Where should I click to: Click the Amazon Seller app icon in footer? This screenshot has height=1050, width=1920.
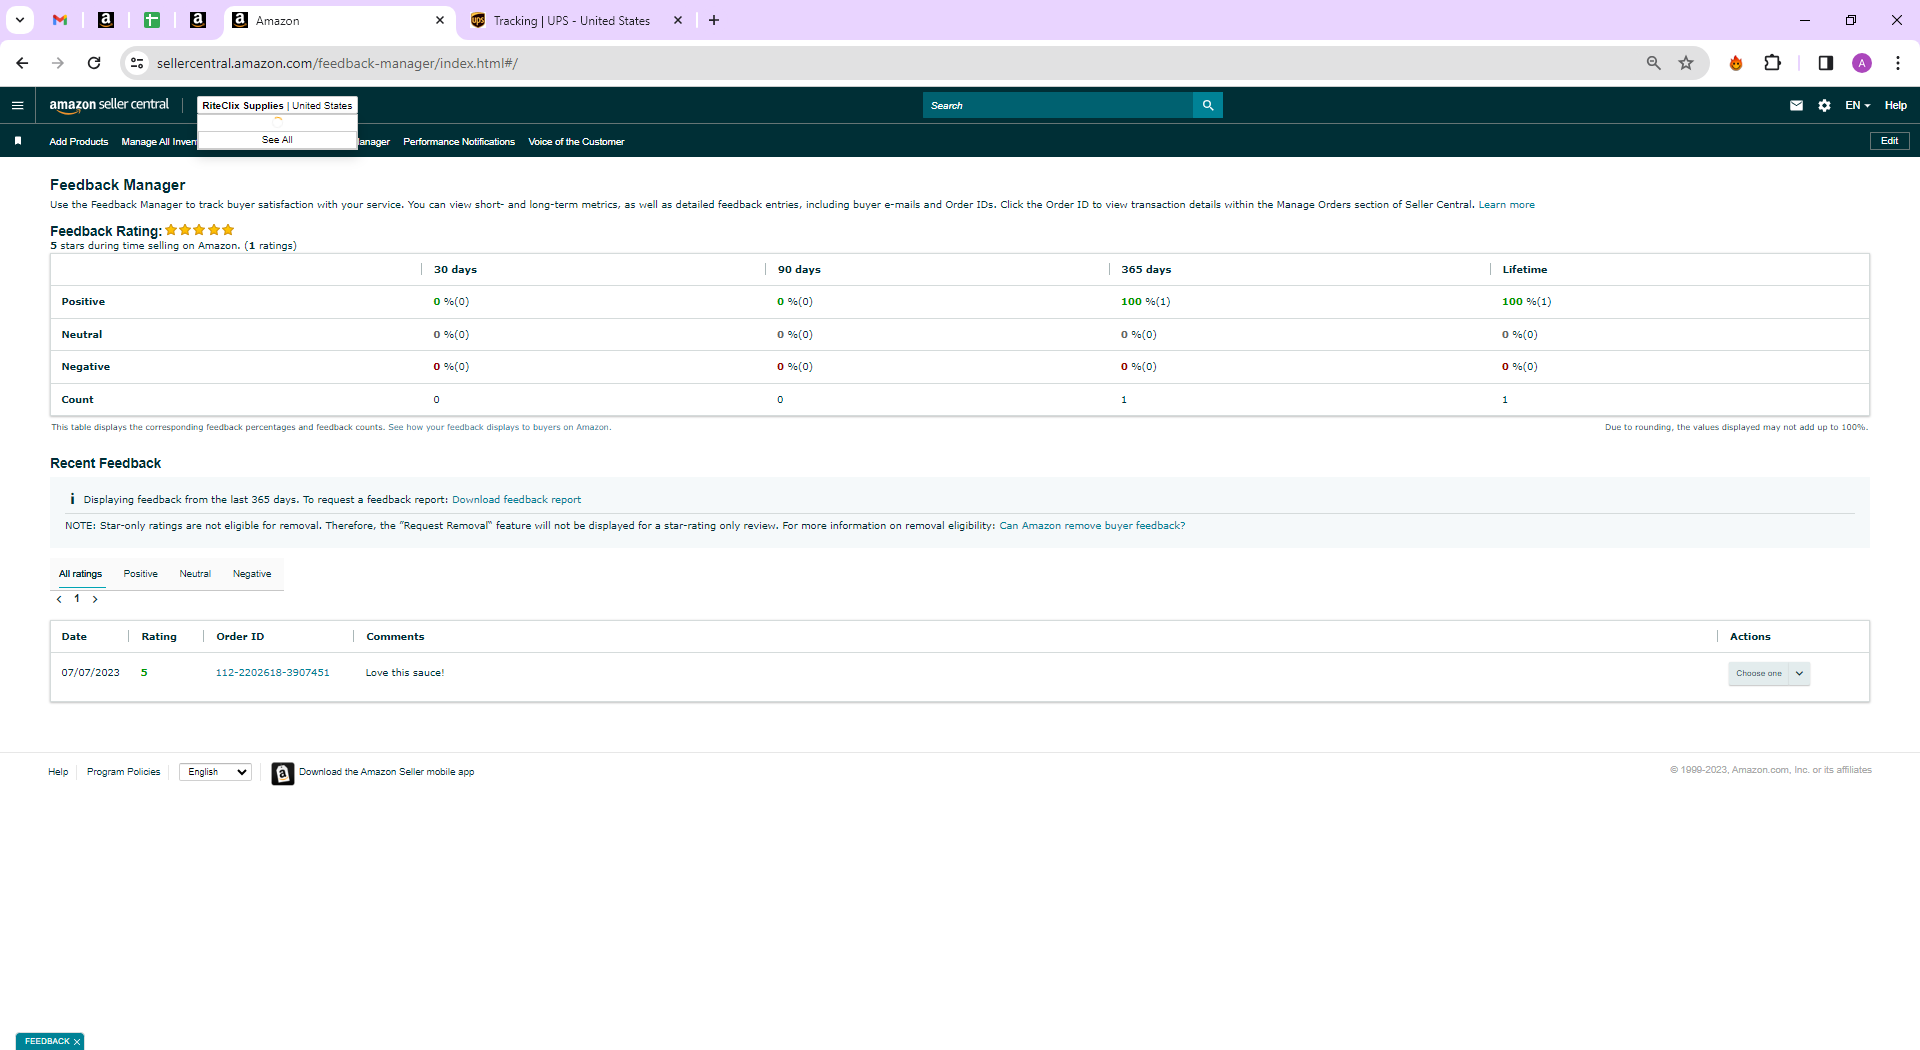click(x=283, y=773)
